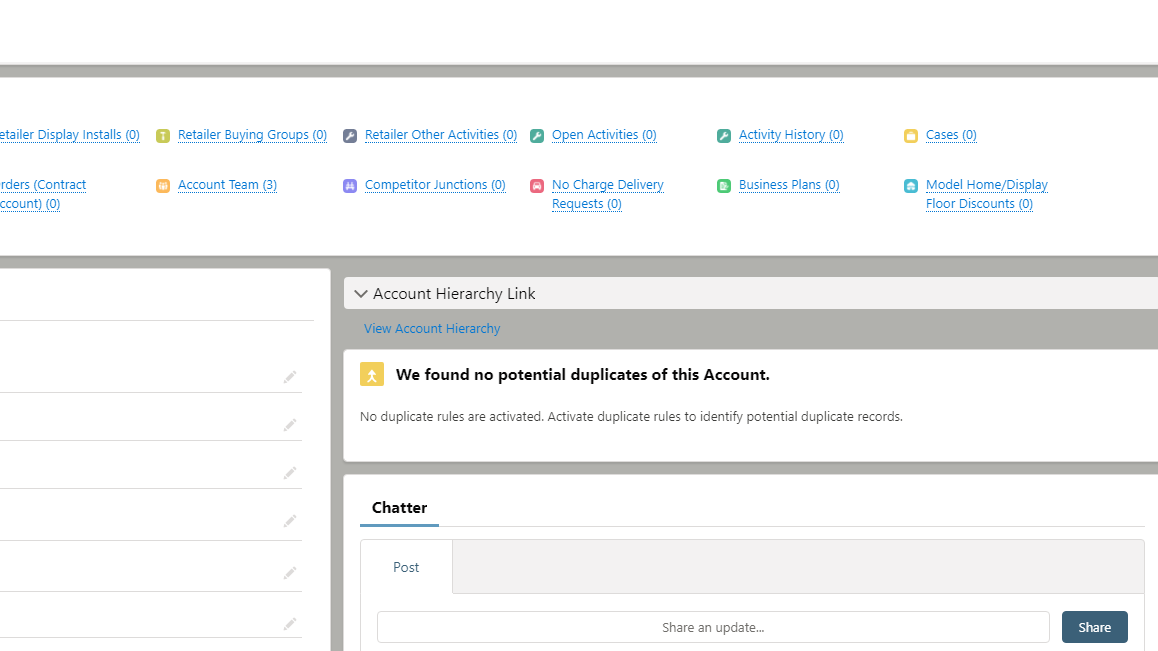
Task: Click the Retailer Buying Groups icon
Action: tap(163, 136)
